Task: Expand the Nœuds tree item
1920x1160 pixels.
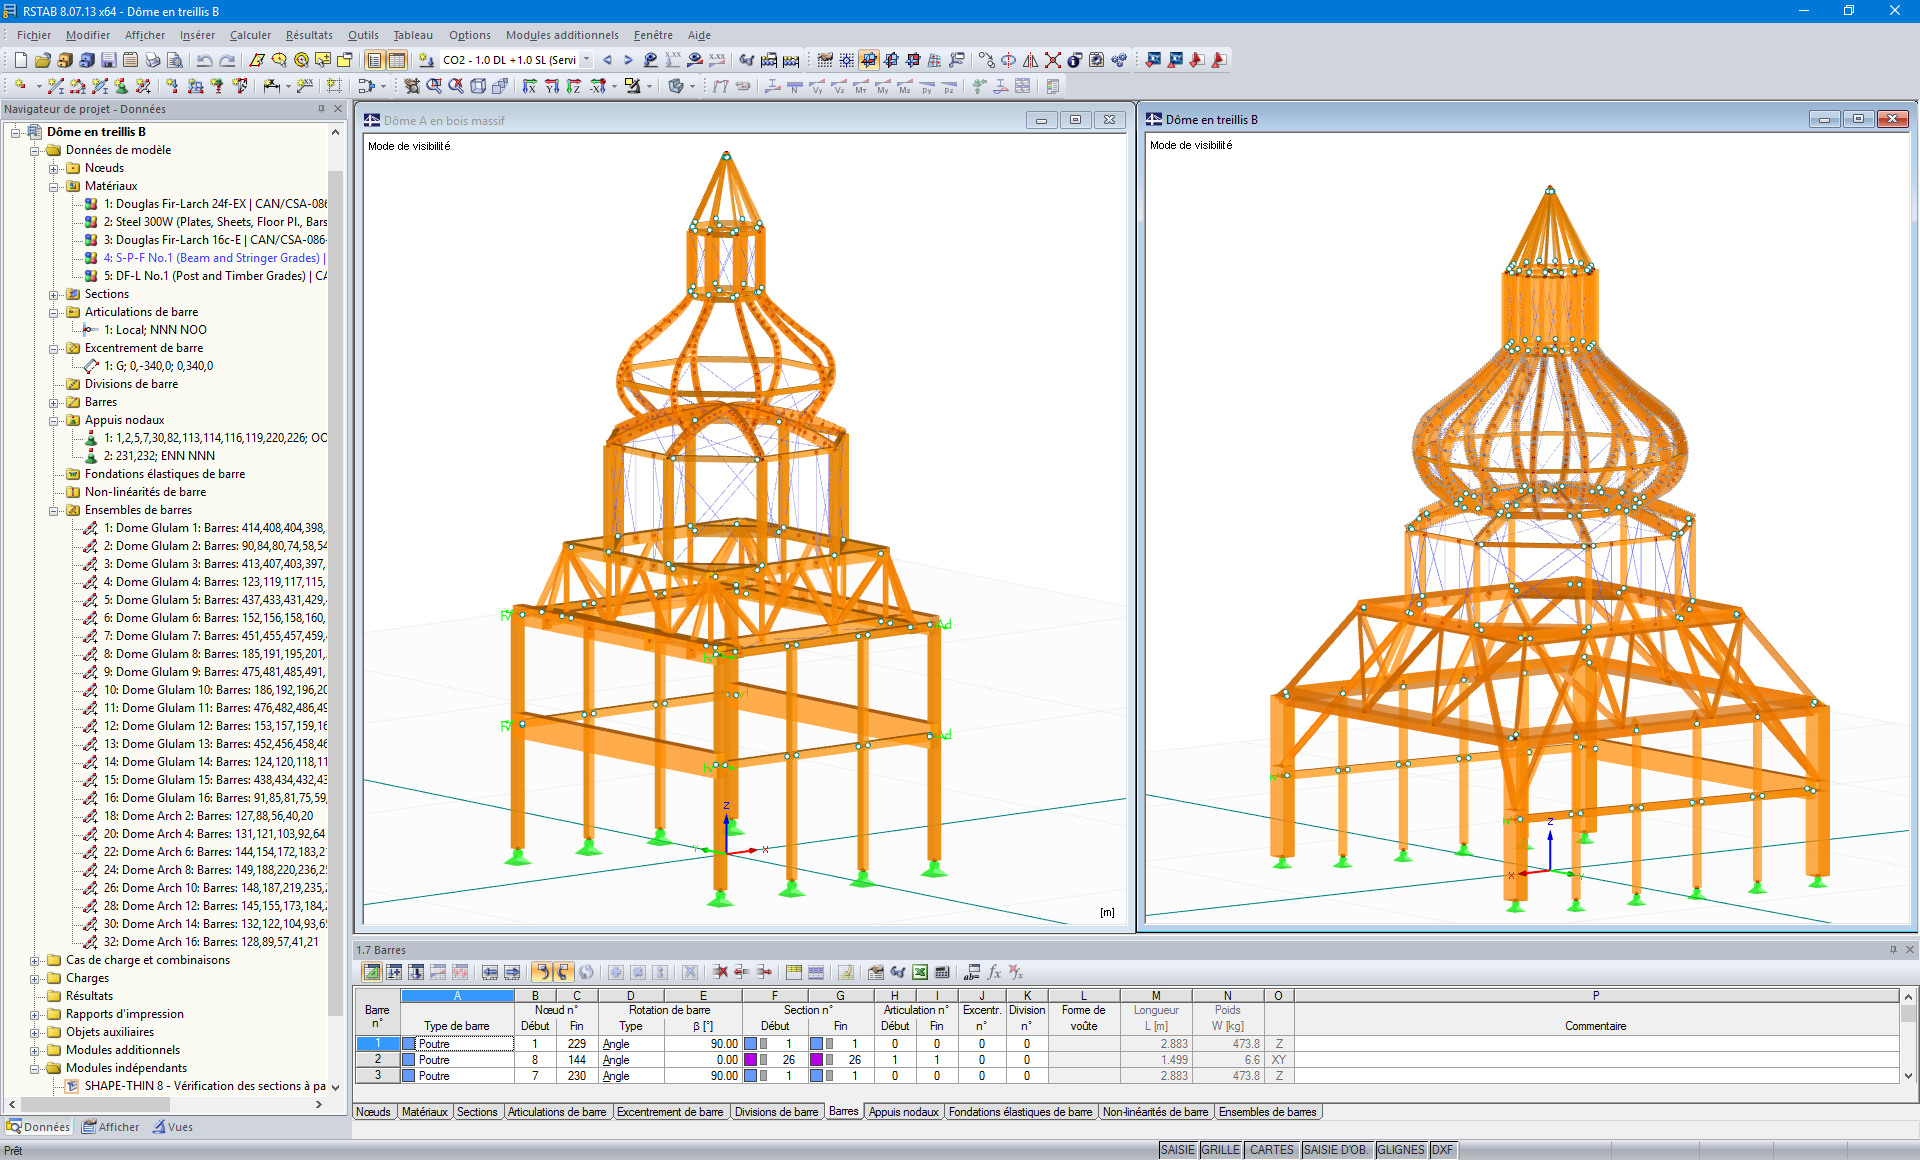Action: (54, 168)
